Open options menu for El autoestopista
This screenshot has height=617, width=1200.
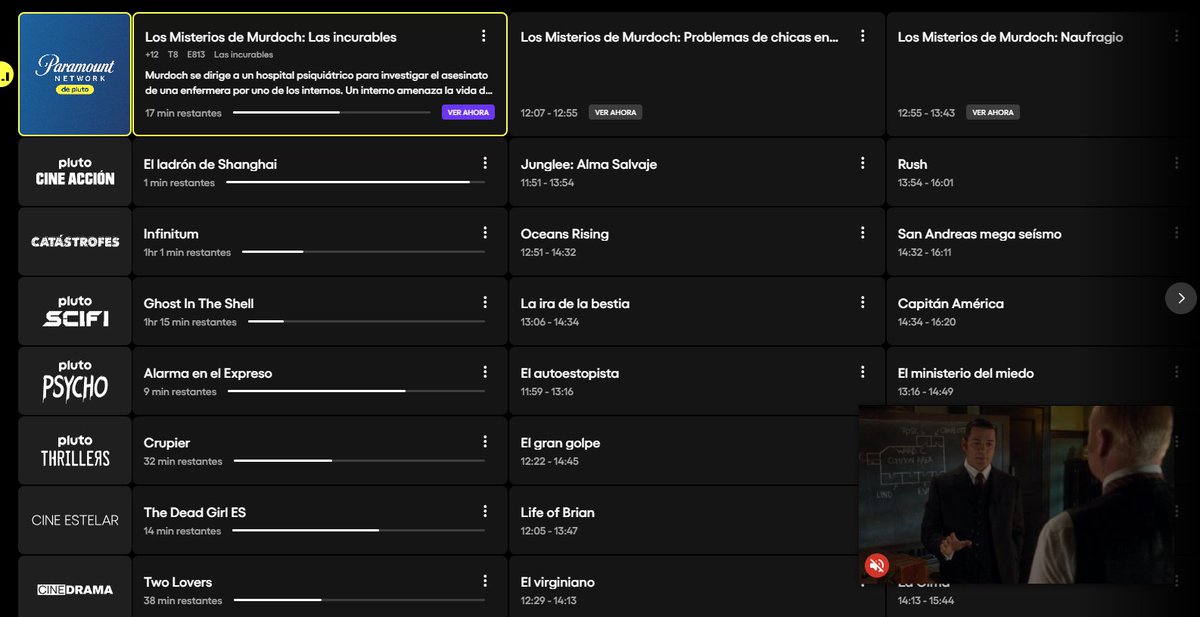pyautogui.click(x=862, y=372)
